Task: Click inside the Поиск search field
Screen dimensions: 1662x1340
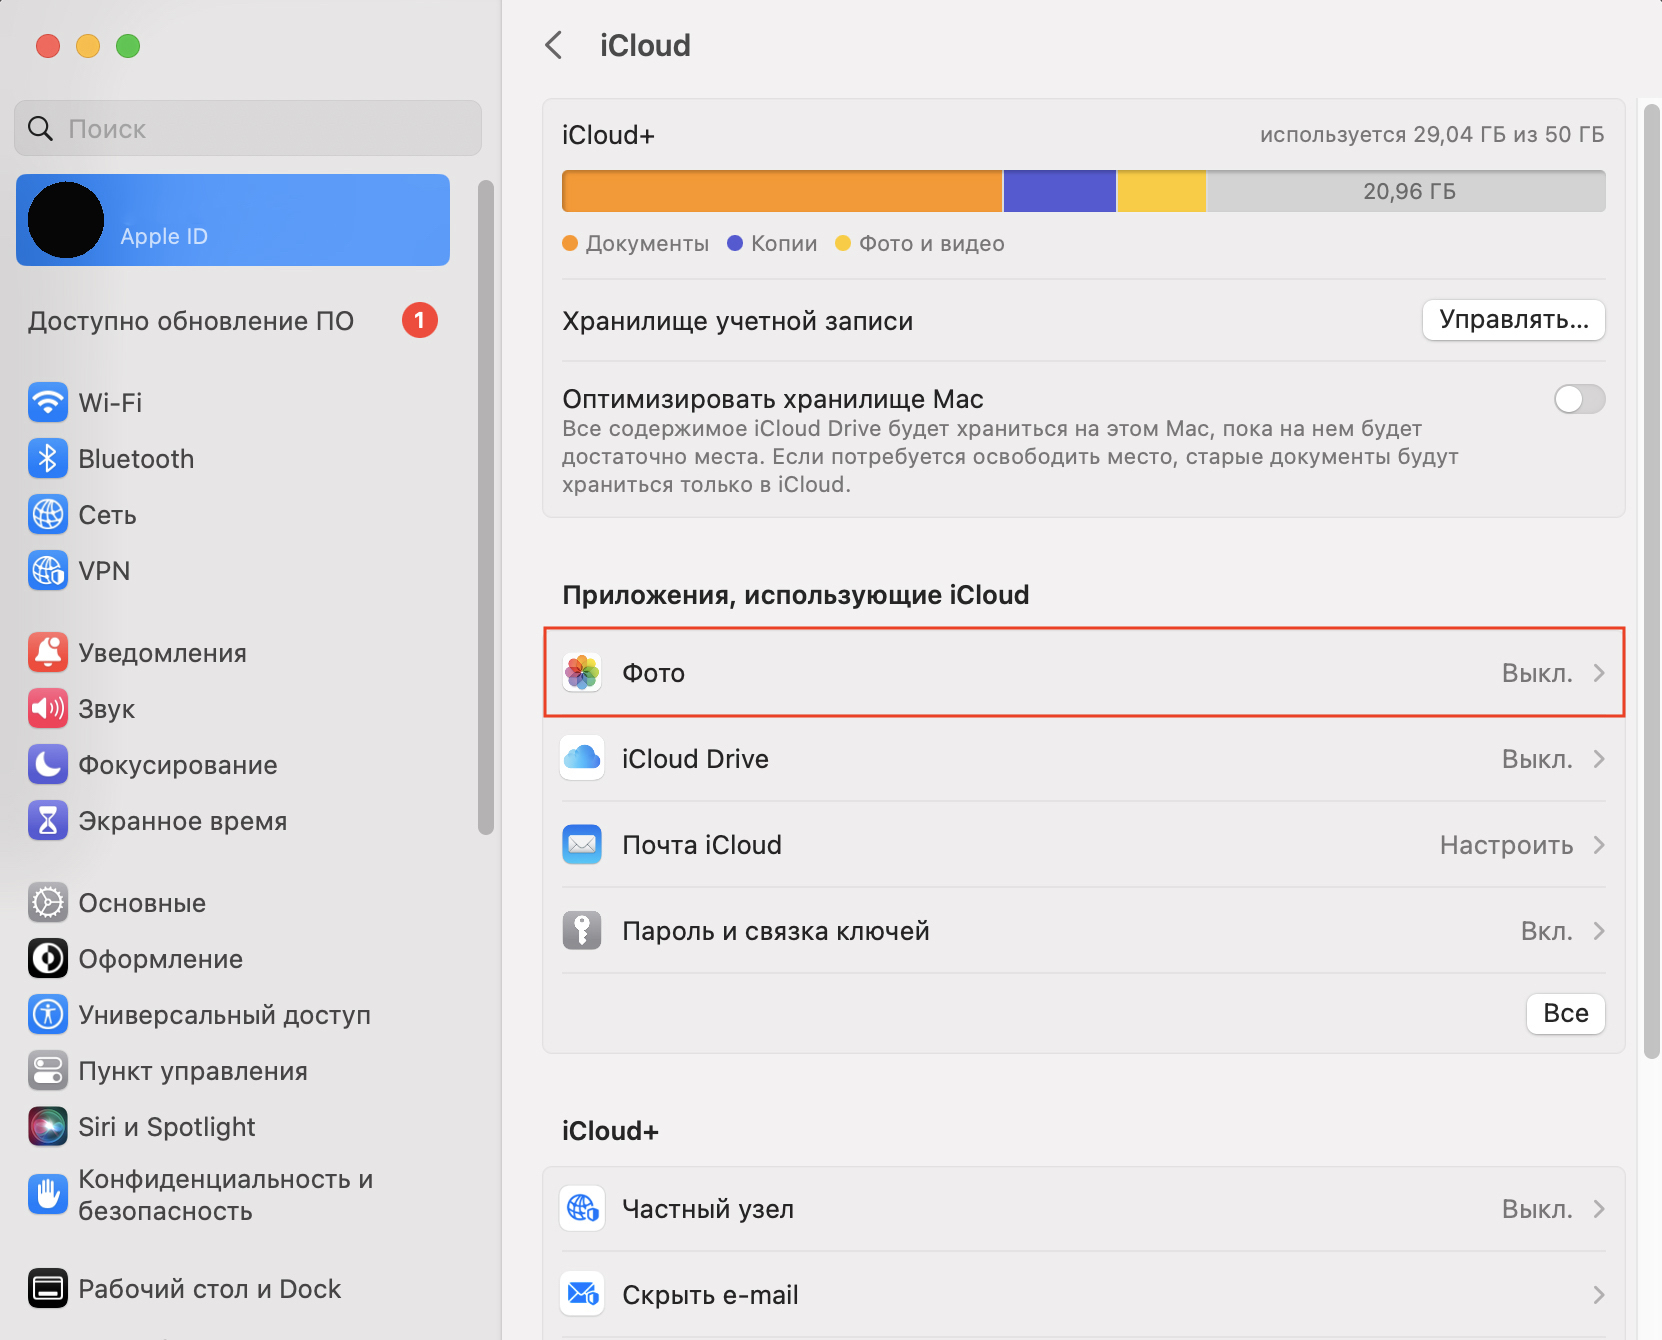Action: [248, 129]
